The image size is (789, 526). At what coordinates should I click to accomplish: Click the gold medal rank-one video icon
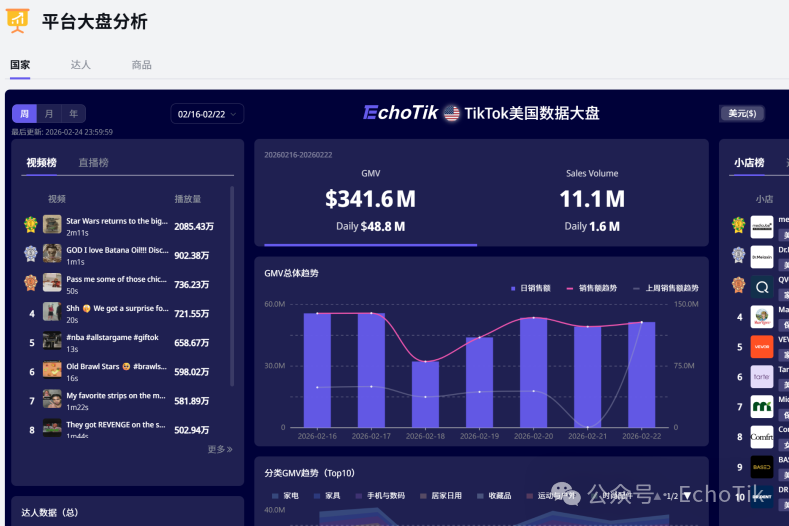point(31,224)
